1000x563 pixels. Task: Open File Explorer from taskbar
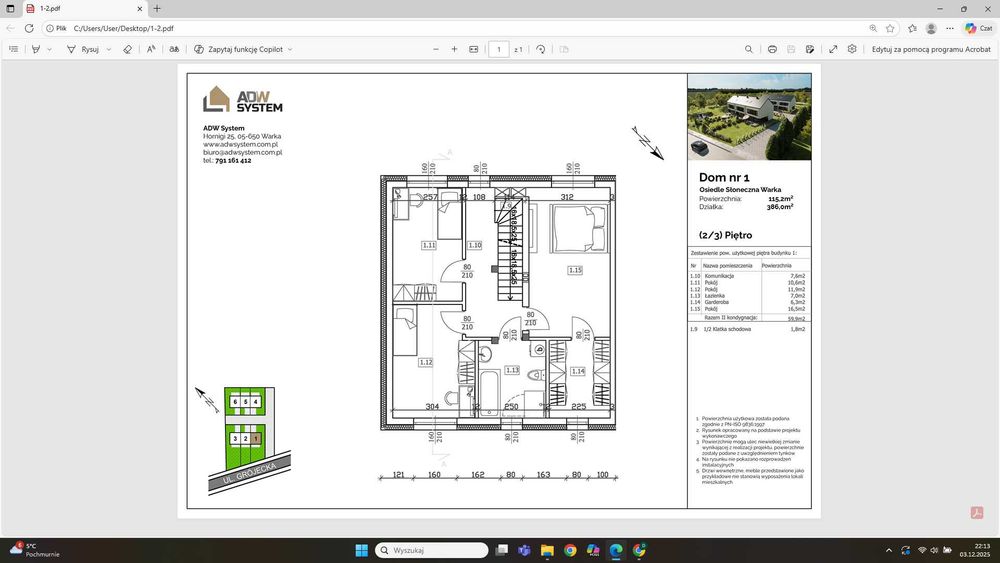coord(547,550)
